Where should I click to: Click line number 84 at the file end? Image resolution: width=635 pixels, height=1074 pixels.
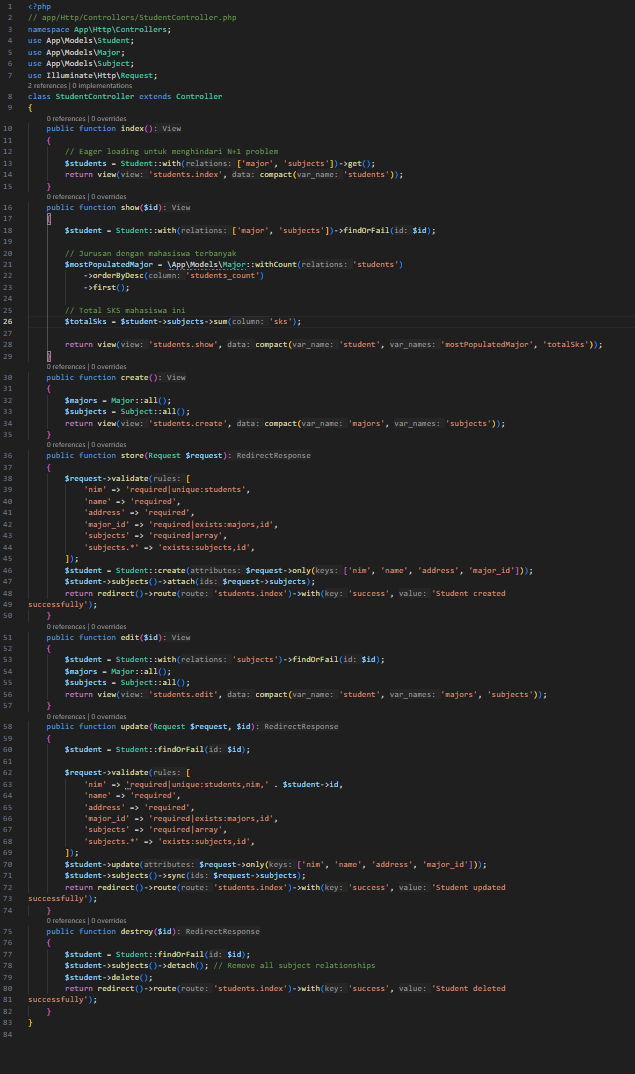coord(8,1033)
